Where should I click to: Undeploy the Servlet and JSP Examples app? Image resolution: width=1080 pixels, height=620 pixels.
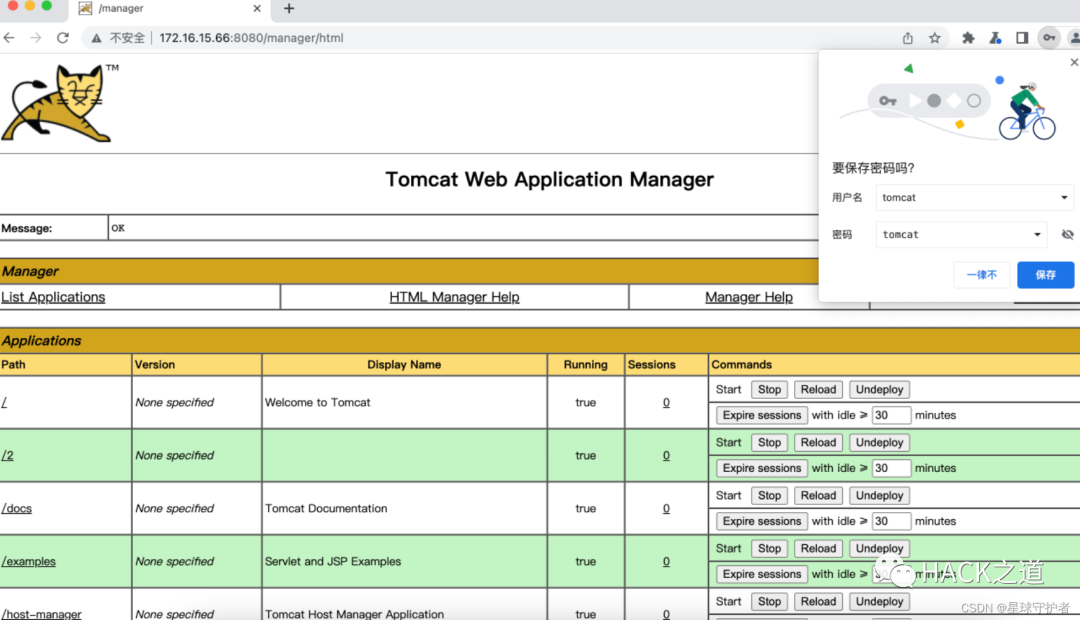(x=880, y=548)
